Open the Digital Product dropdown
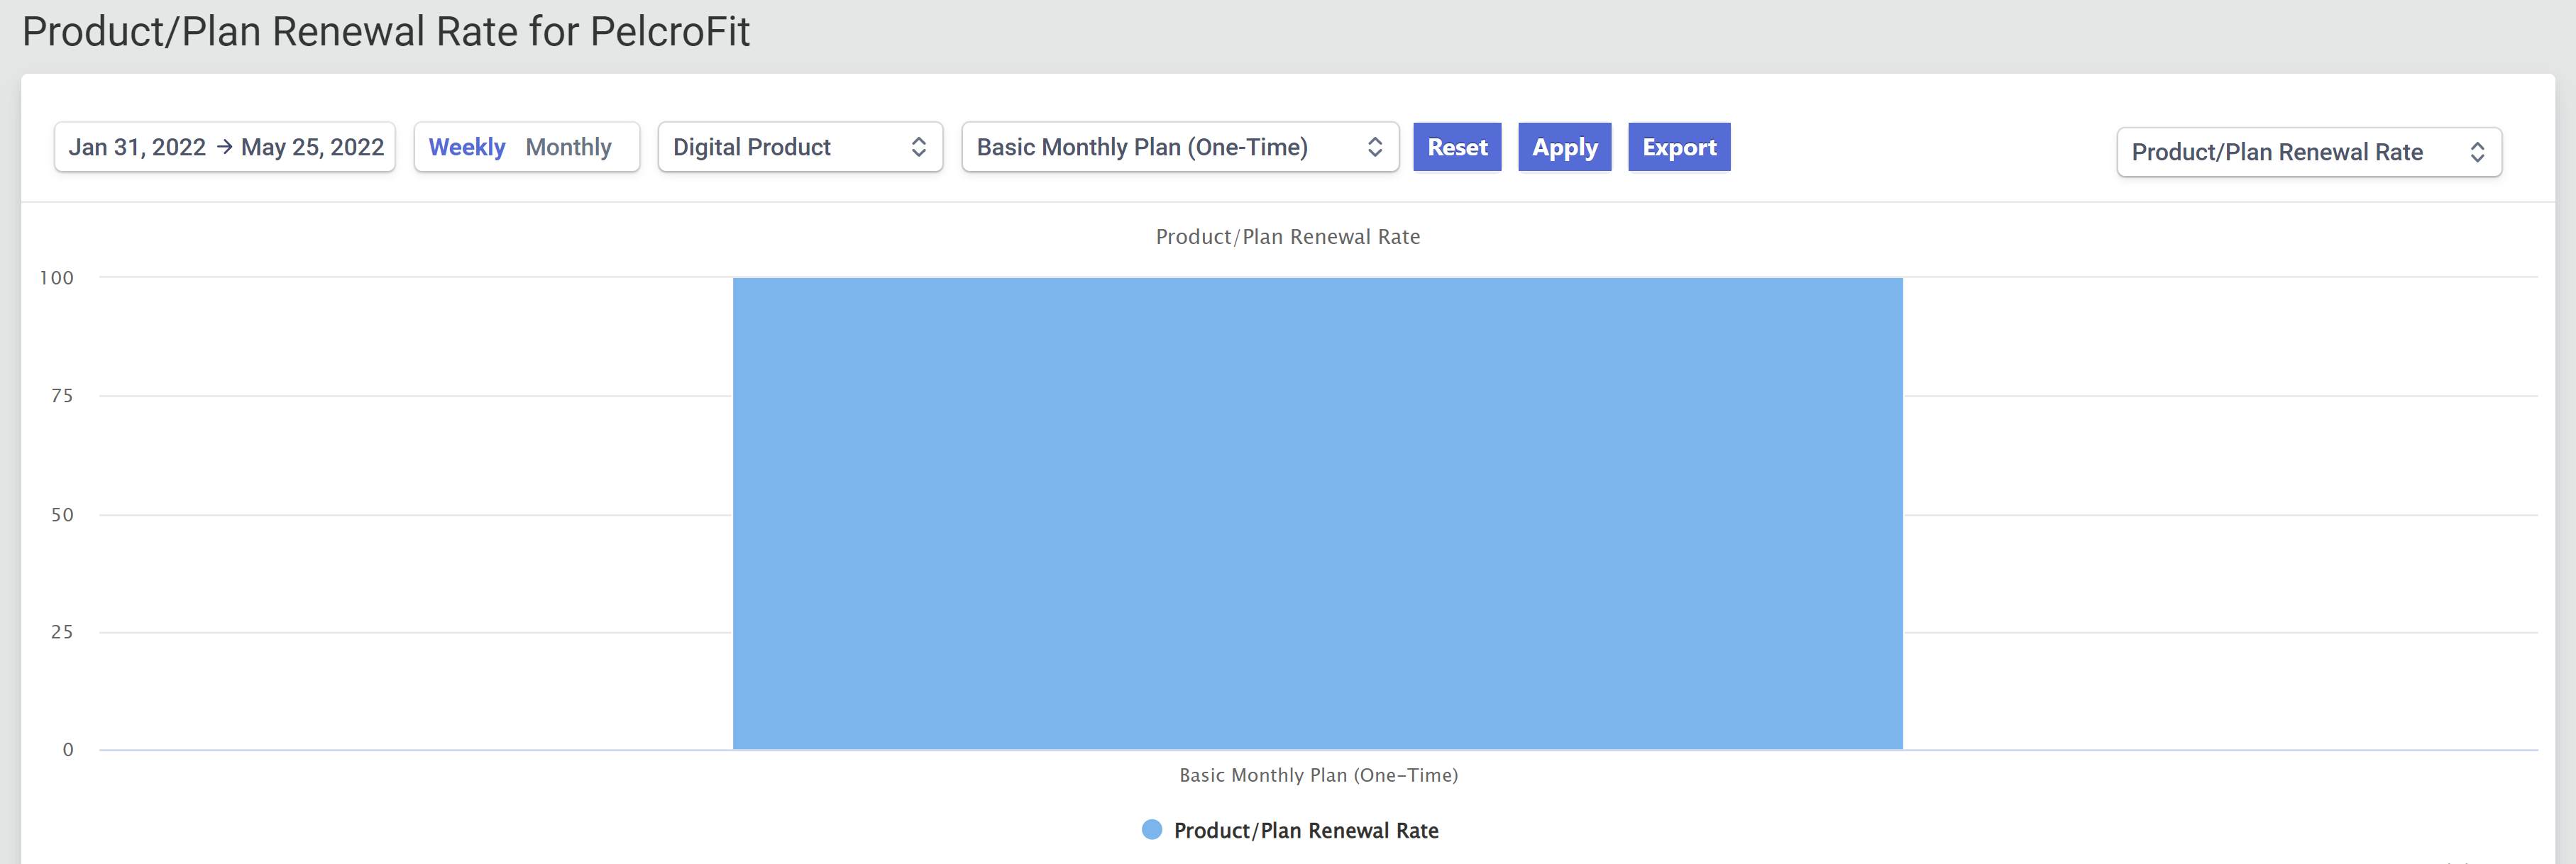 (799, 147)
